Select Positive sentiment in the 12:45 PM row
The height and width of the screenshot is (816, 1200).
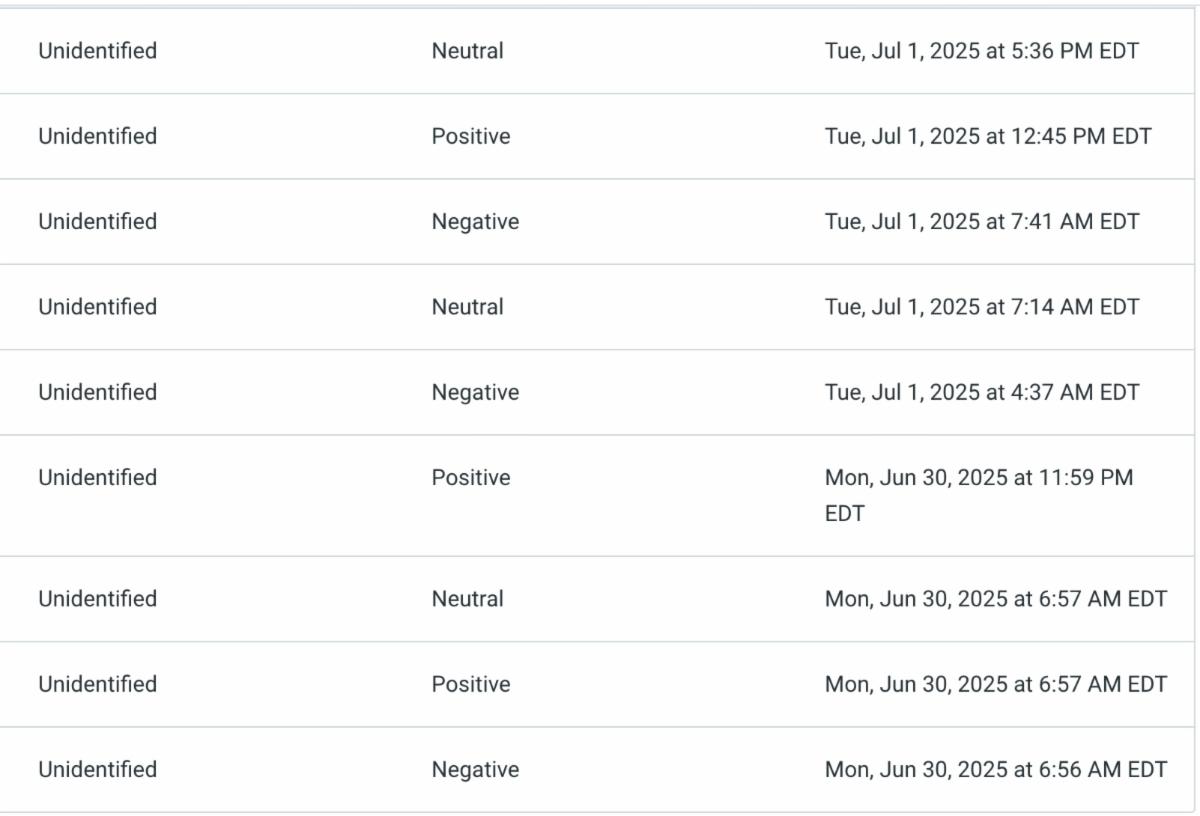[x=470, y=136]
